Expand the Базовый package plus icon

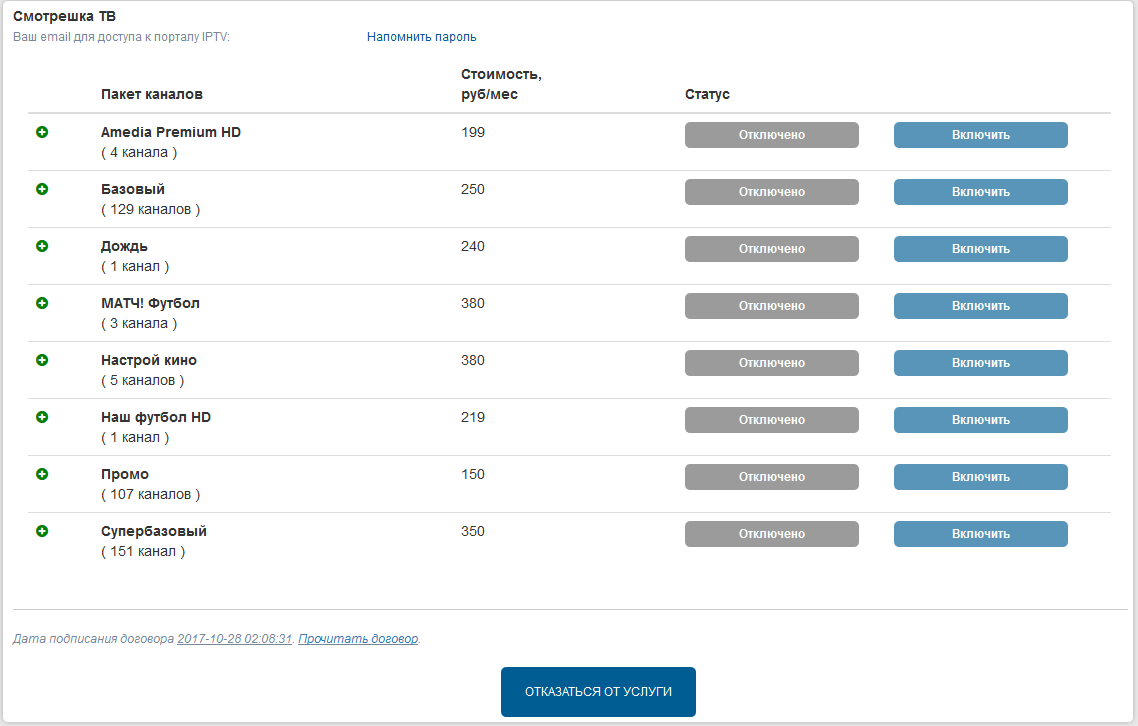42,189
